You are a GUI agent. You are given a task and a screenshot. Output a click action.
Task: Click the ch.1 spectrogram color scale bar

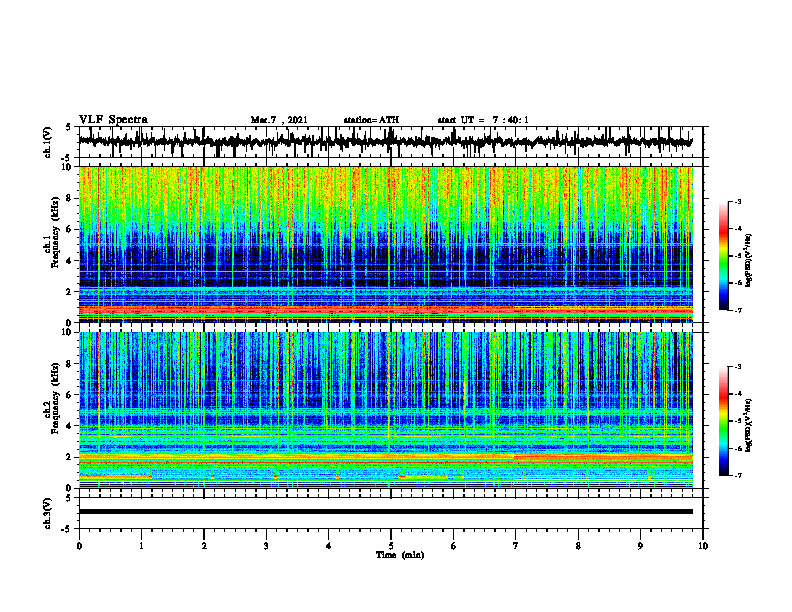tap(724, 256)
